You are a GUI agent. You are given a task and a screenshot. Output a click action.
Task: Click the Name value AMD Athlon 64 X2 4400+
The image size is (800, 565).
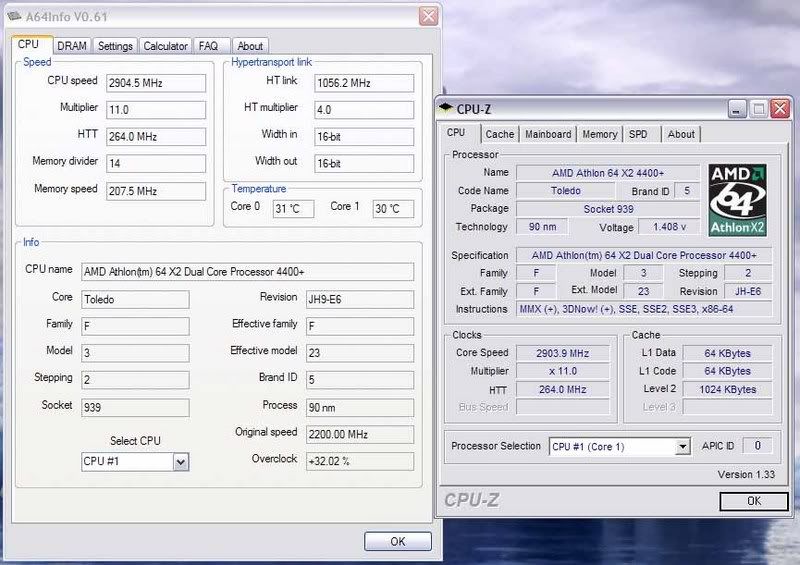[x=608, y=173]
